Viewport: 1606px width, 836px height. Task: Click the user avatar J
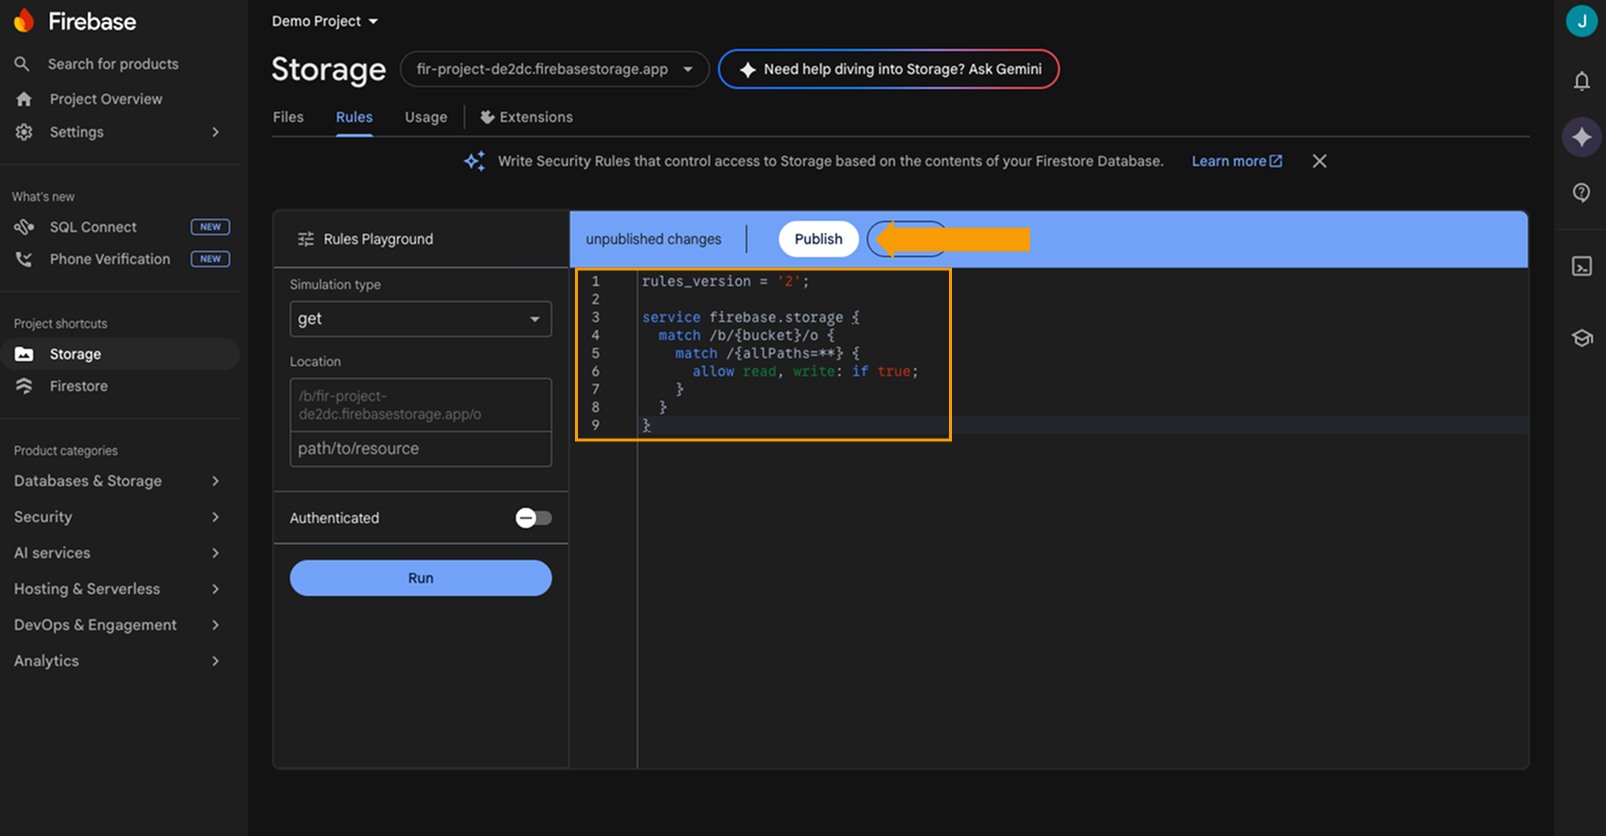[1581, 21]
